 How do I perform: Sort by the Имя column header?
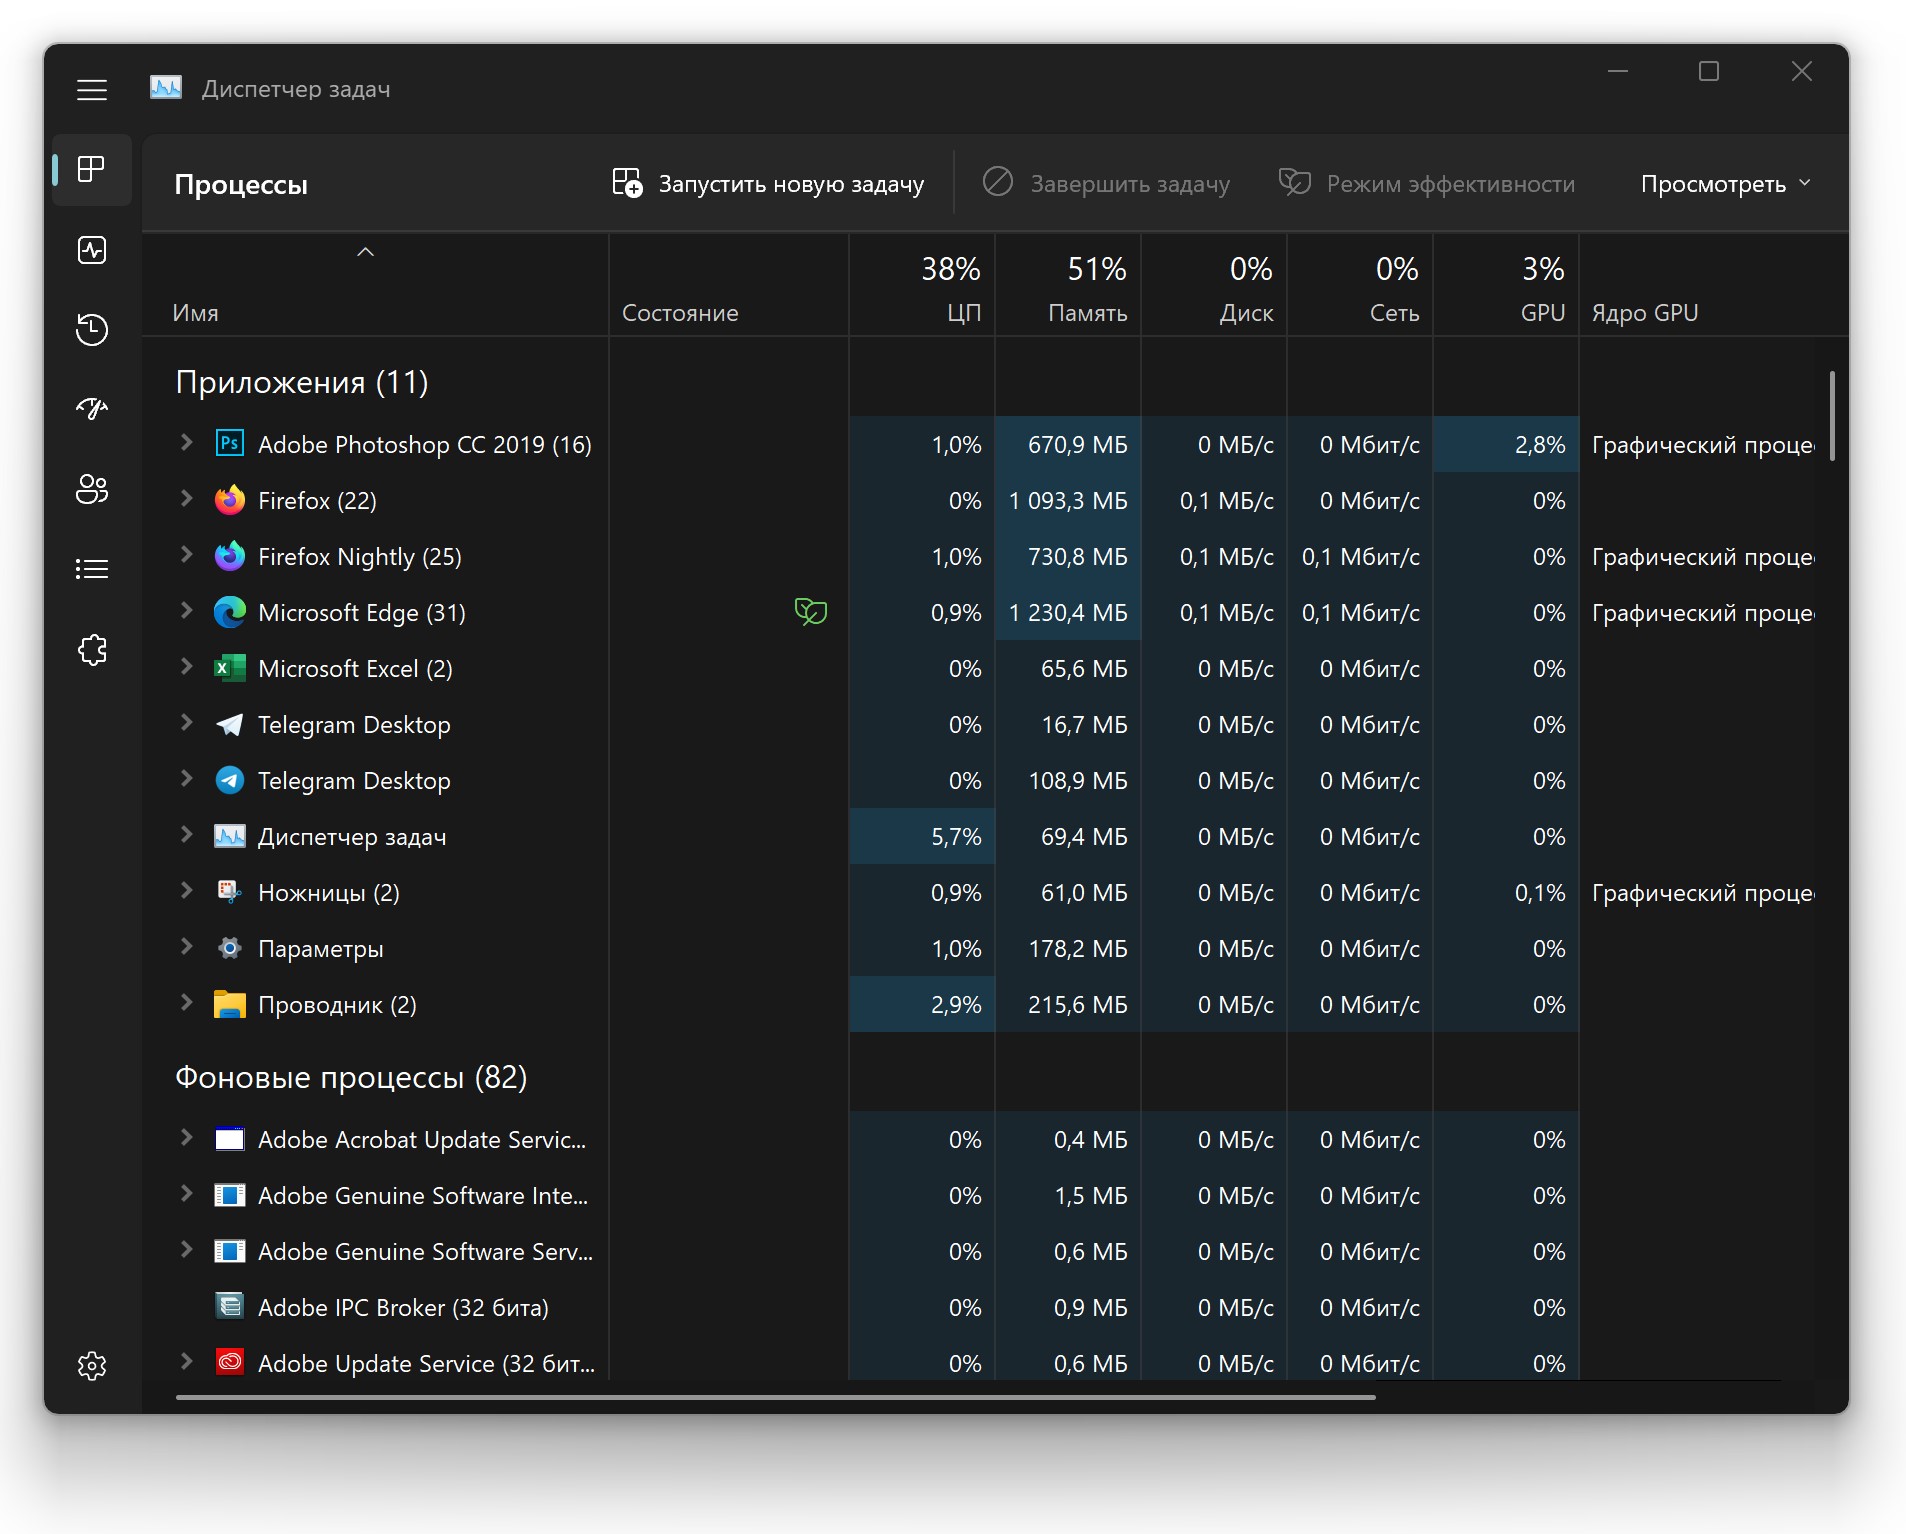[x=375, y=285]
